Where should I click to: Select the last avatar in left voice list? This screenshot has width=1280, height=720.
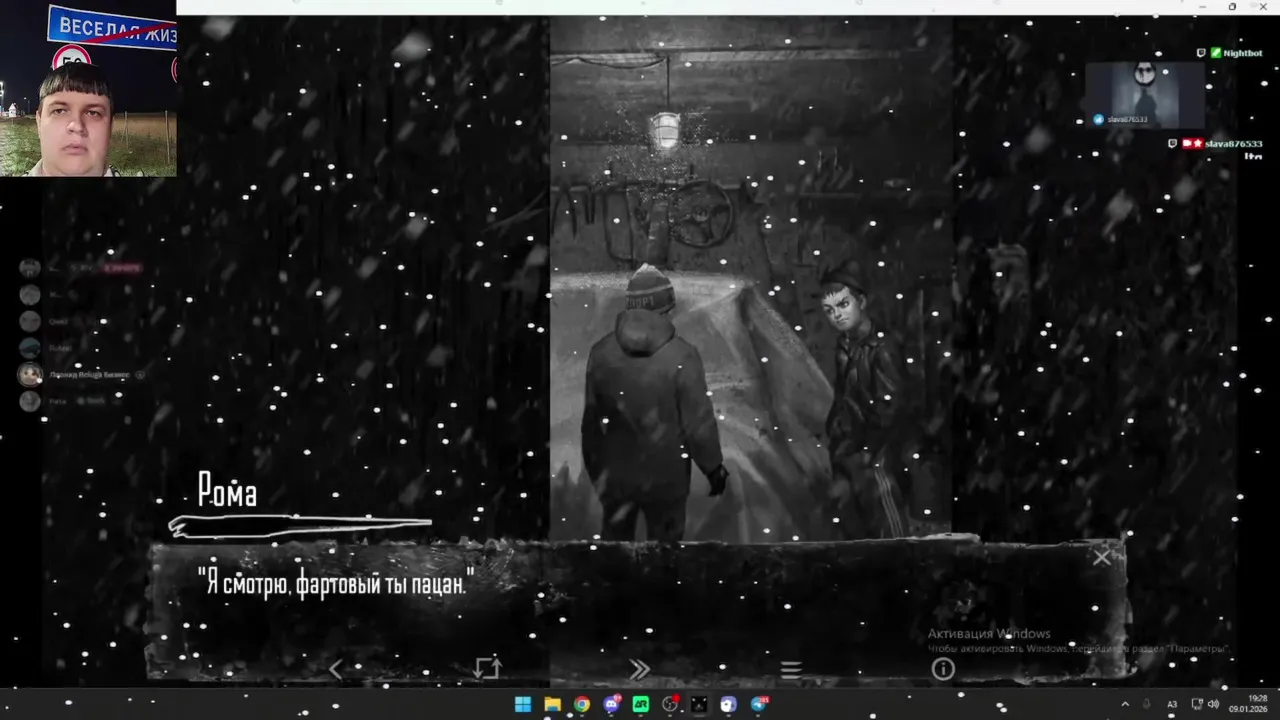pyautogui.click(x=30, y=401)
